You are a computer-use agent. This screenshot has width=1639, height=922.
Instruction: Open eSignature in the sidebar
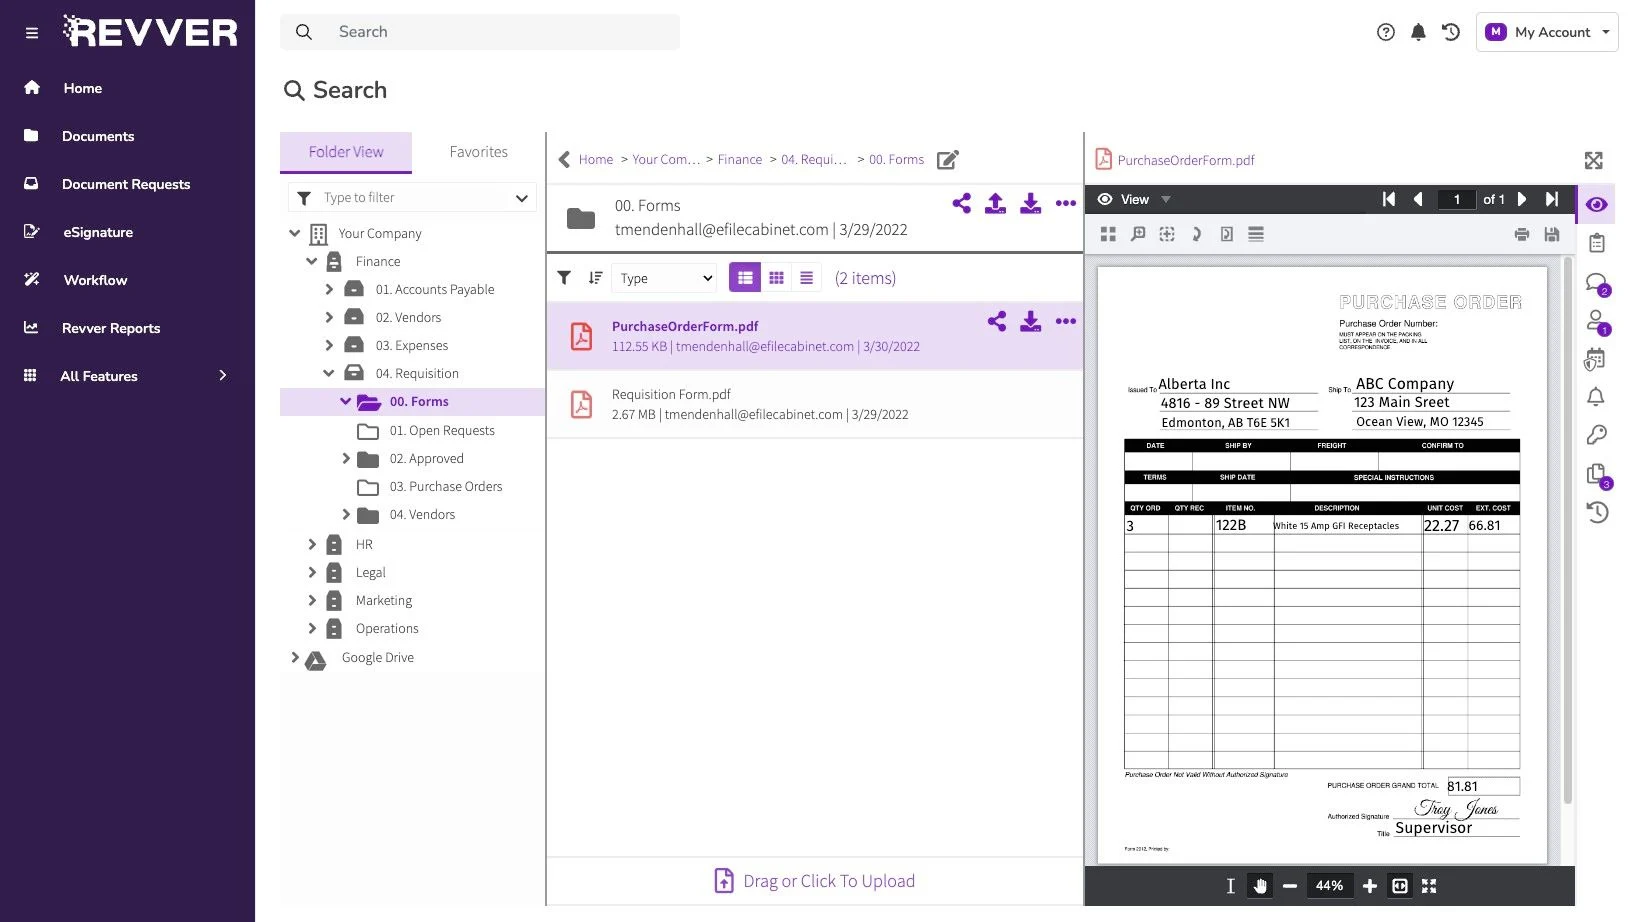pos(98,232)
